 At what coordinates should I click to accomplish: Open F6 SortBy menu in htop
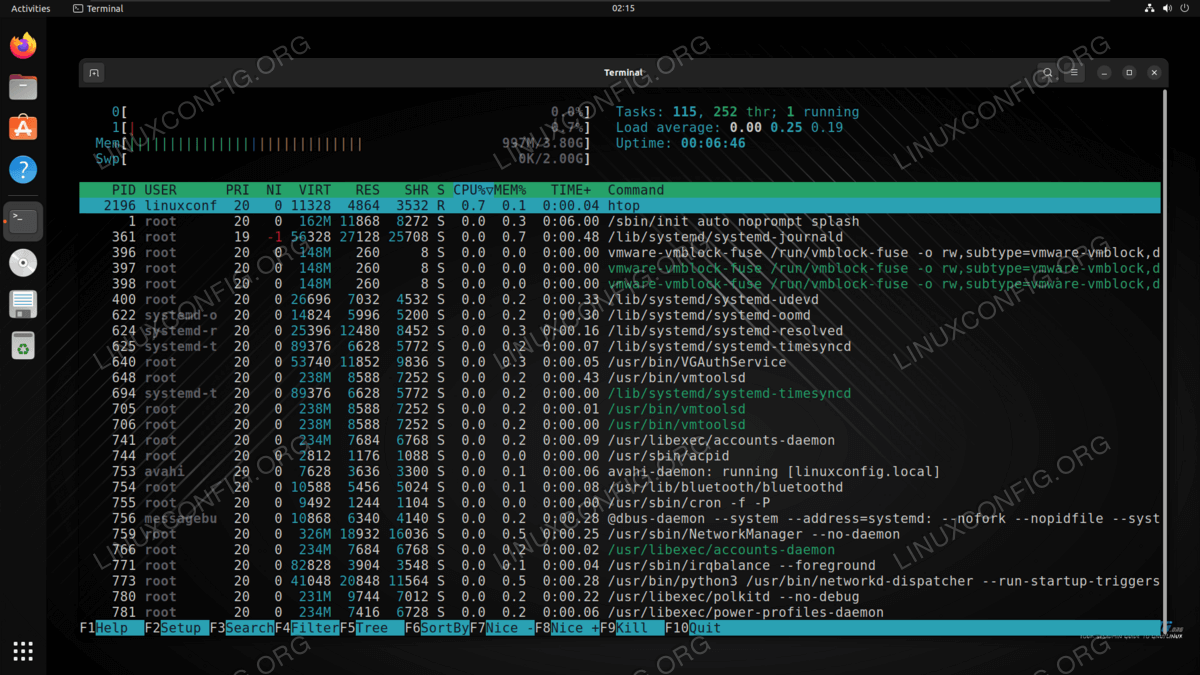click(437, 628)
